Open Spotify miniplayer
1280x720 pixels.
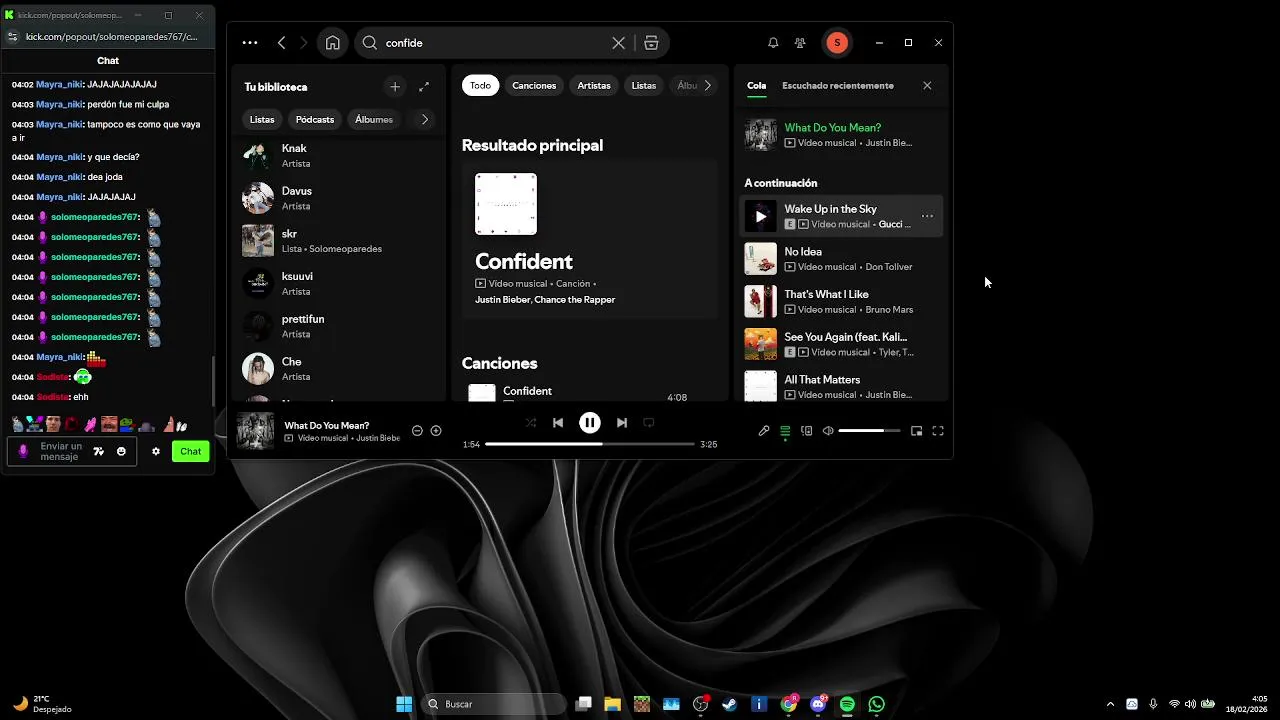tap(916, 431)
